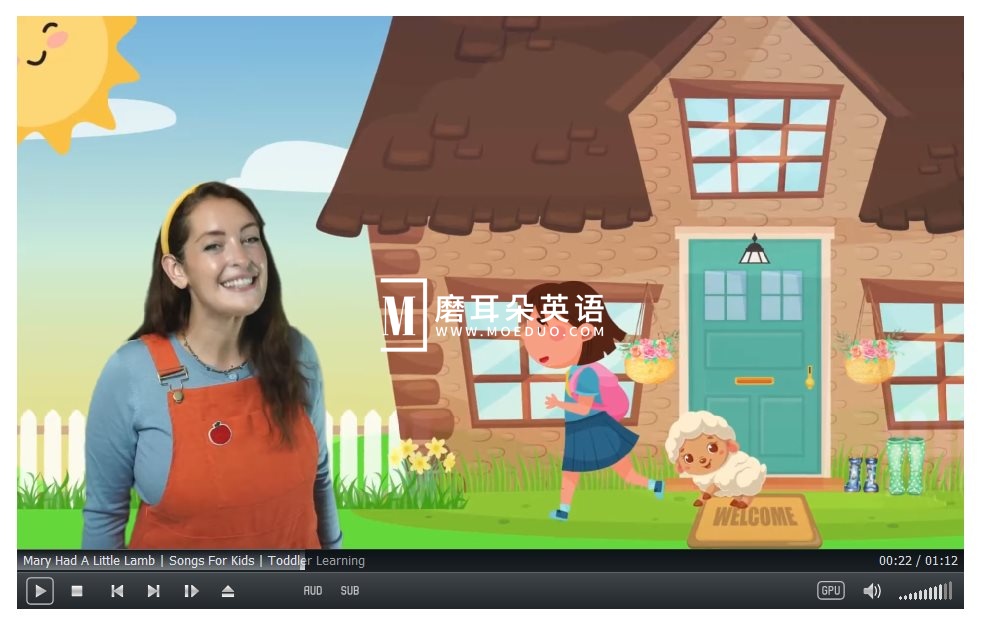Set volume to maximum on the volume bars
The height and width of the screenshot is (631, 984).
pyautogui.click(x=948, y=591)
